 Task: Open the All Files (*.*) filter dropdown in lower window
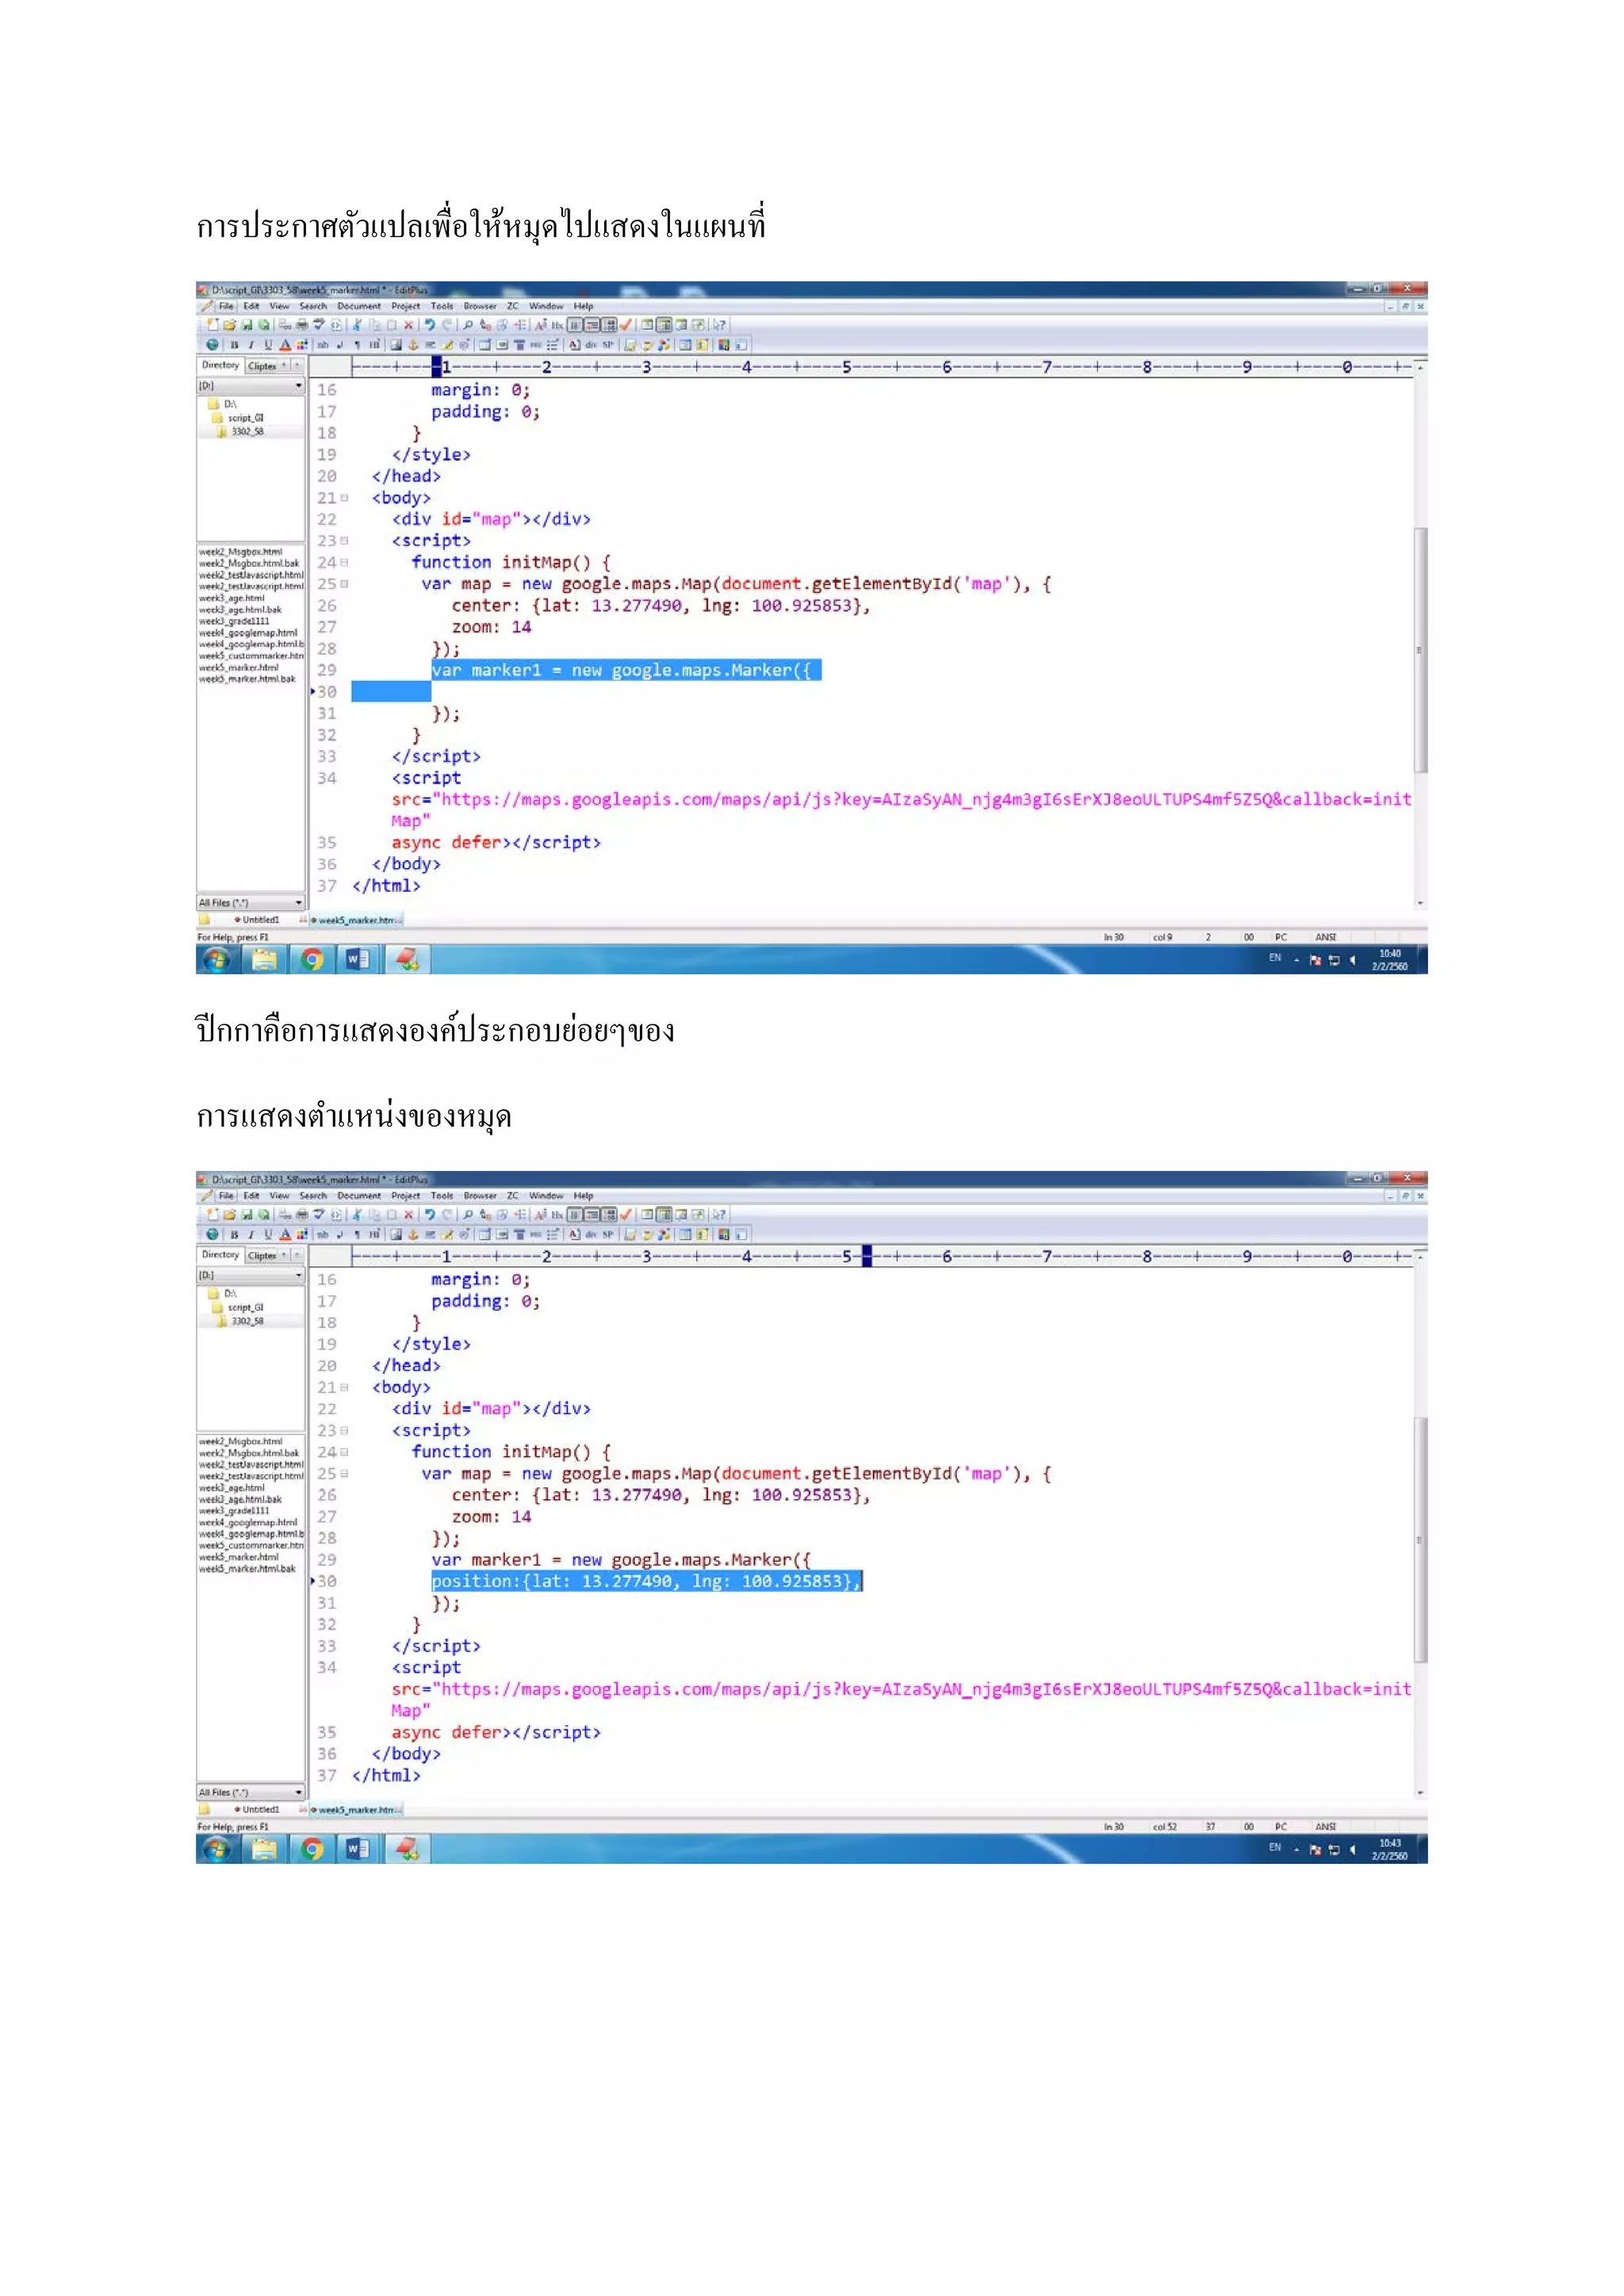click(x=298, y=1792)
